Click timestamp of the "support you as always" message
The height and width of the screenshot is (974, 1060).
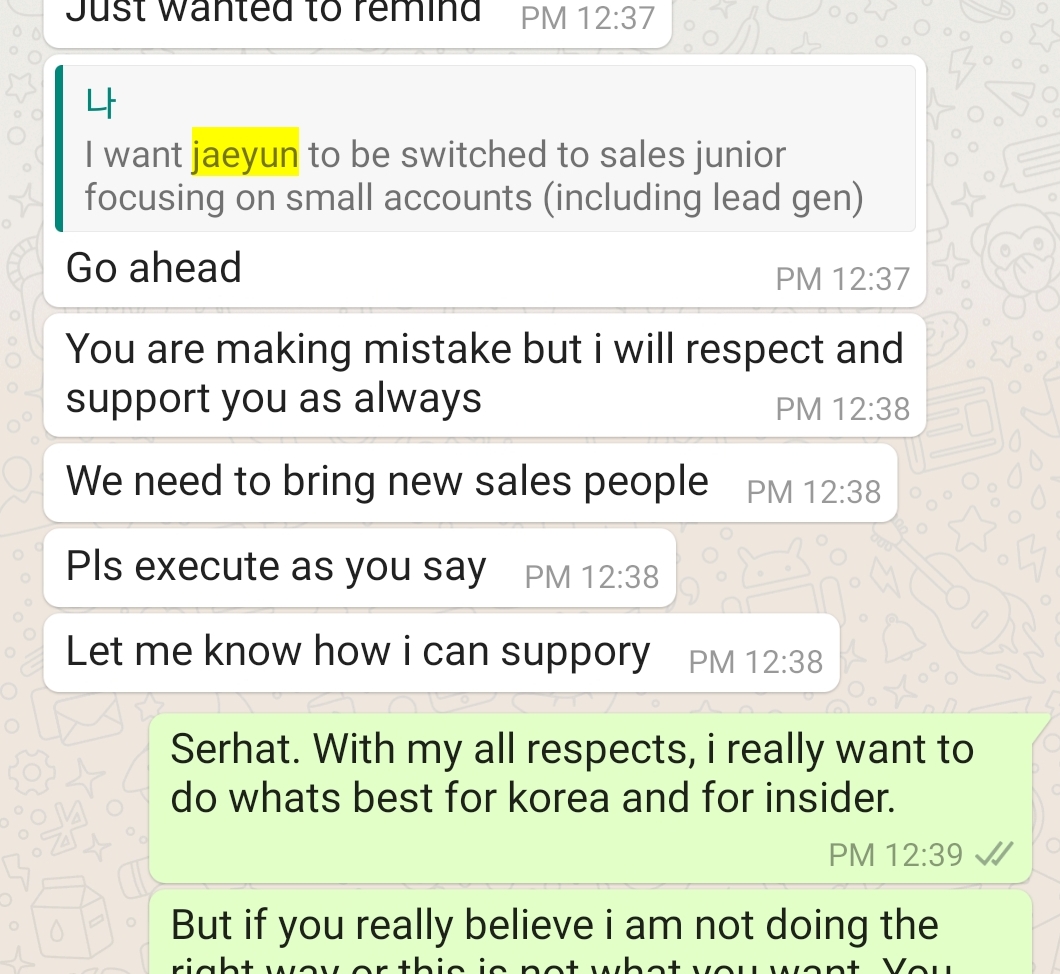click(x=842, y=409)
